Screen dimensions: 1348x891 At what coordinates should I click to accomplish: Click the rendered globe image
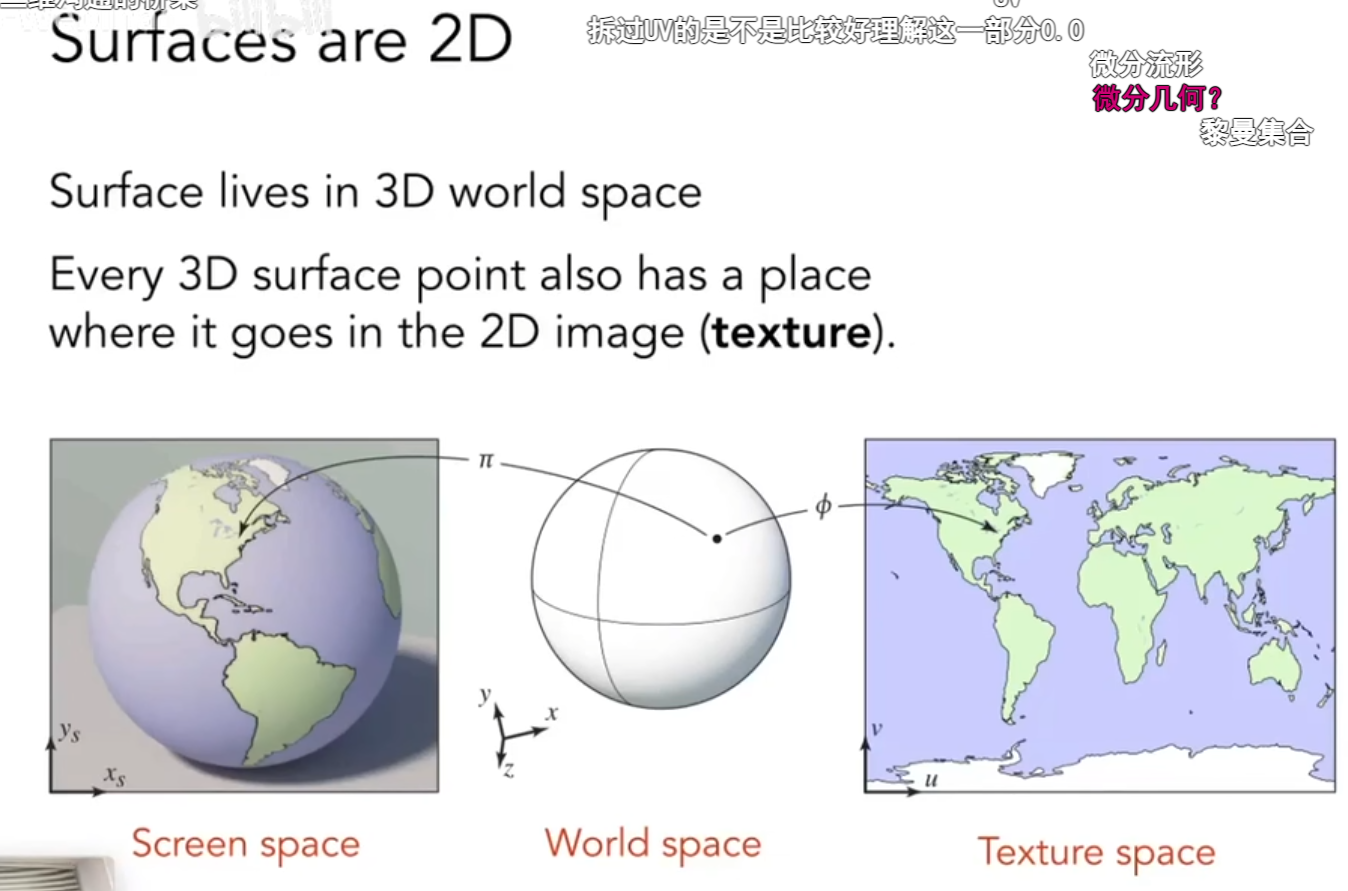click(x=244, y=615)
